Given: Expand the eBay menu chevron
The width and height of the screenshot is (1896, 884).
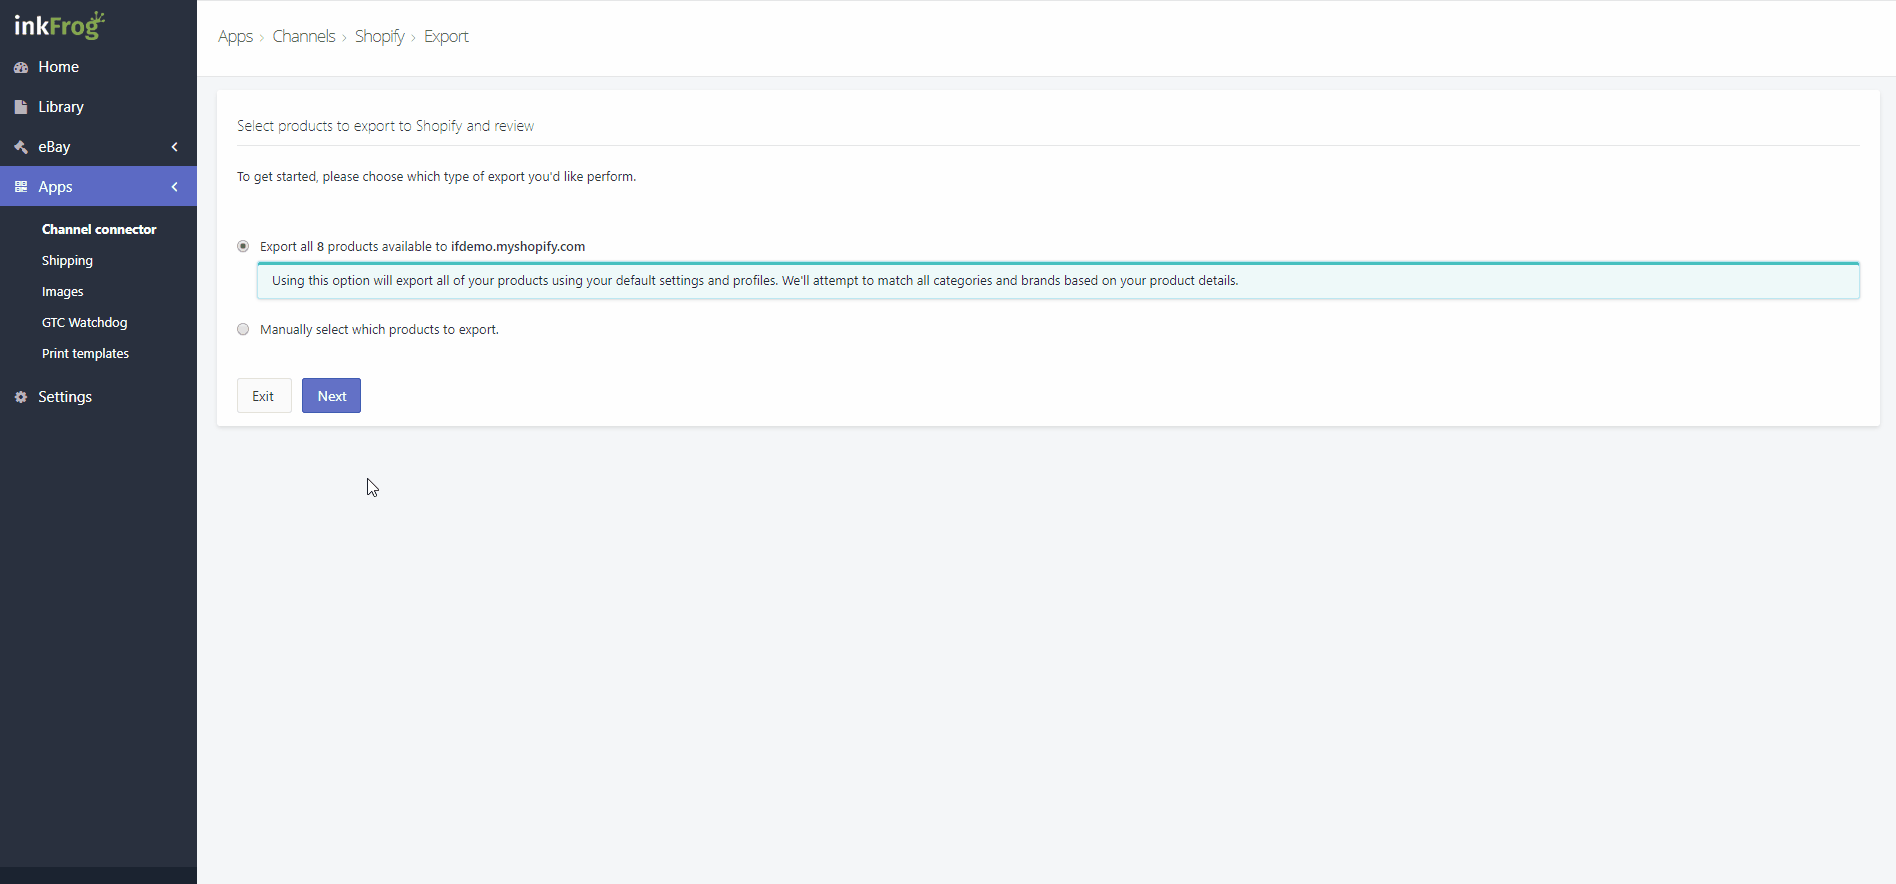Looking at the screenshot, I should click(x=175, y=147).
